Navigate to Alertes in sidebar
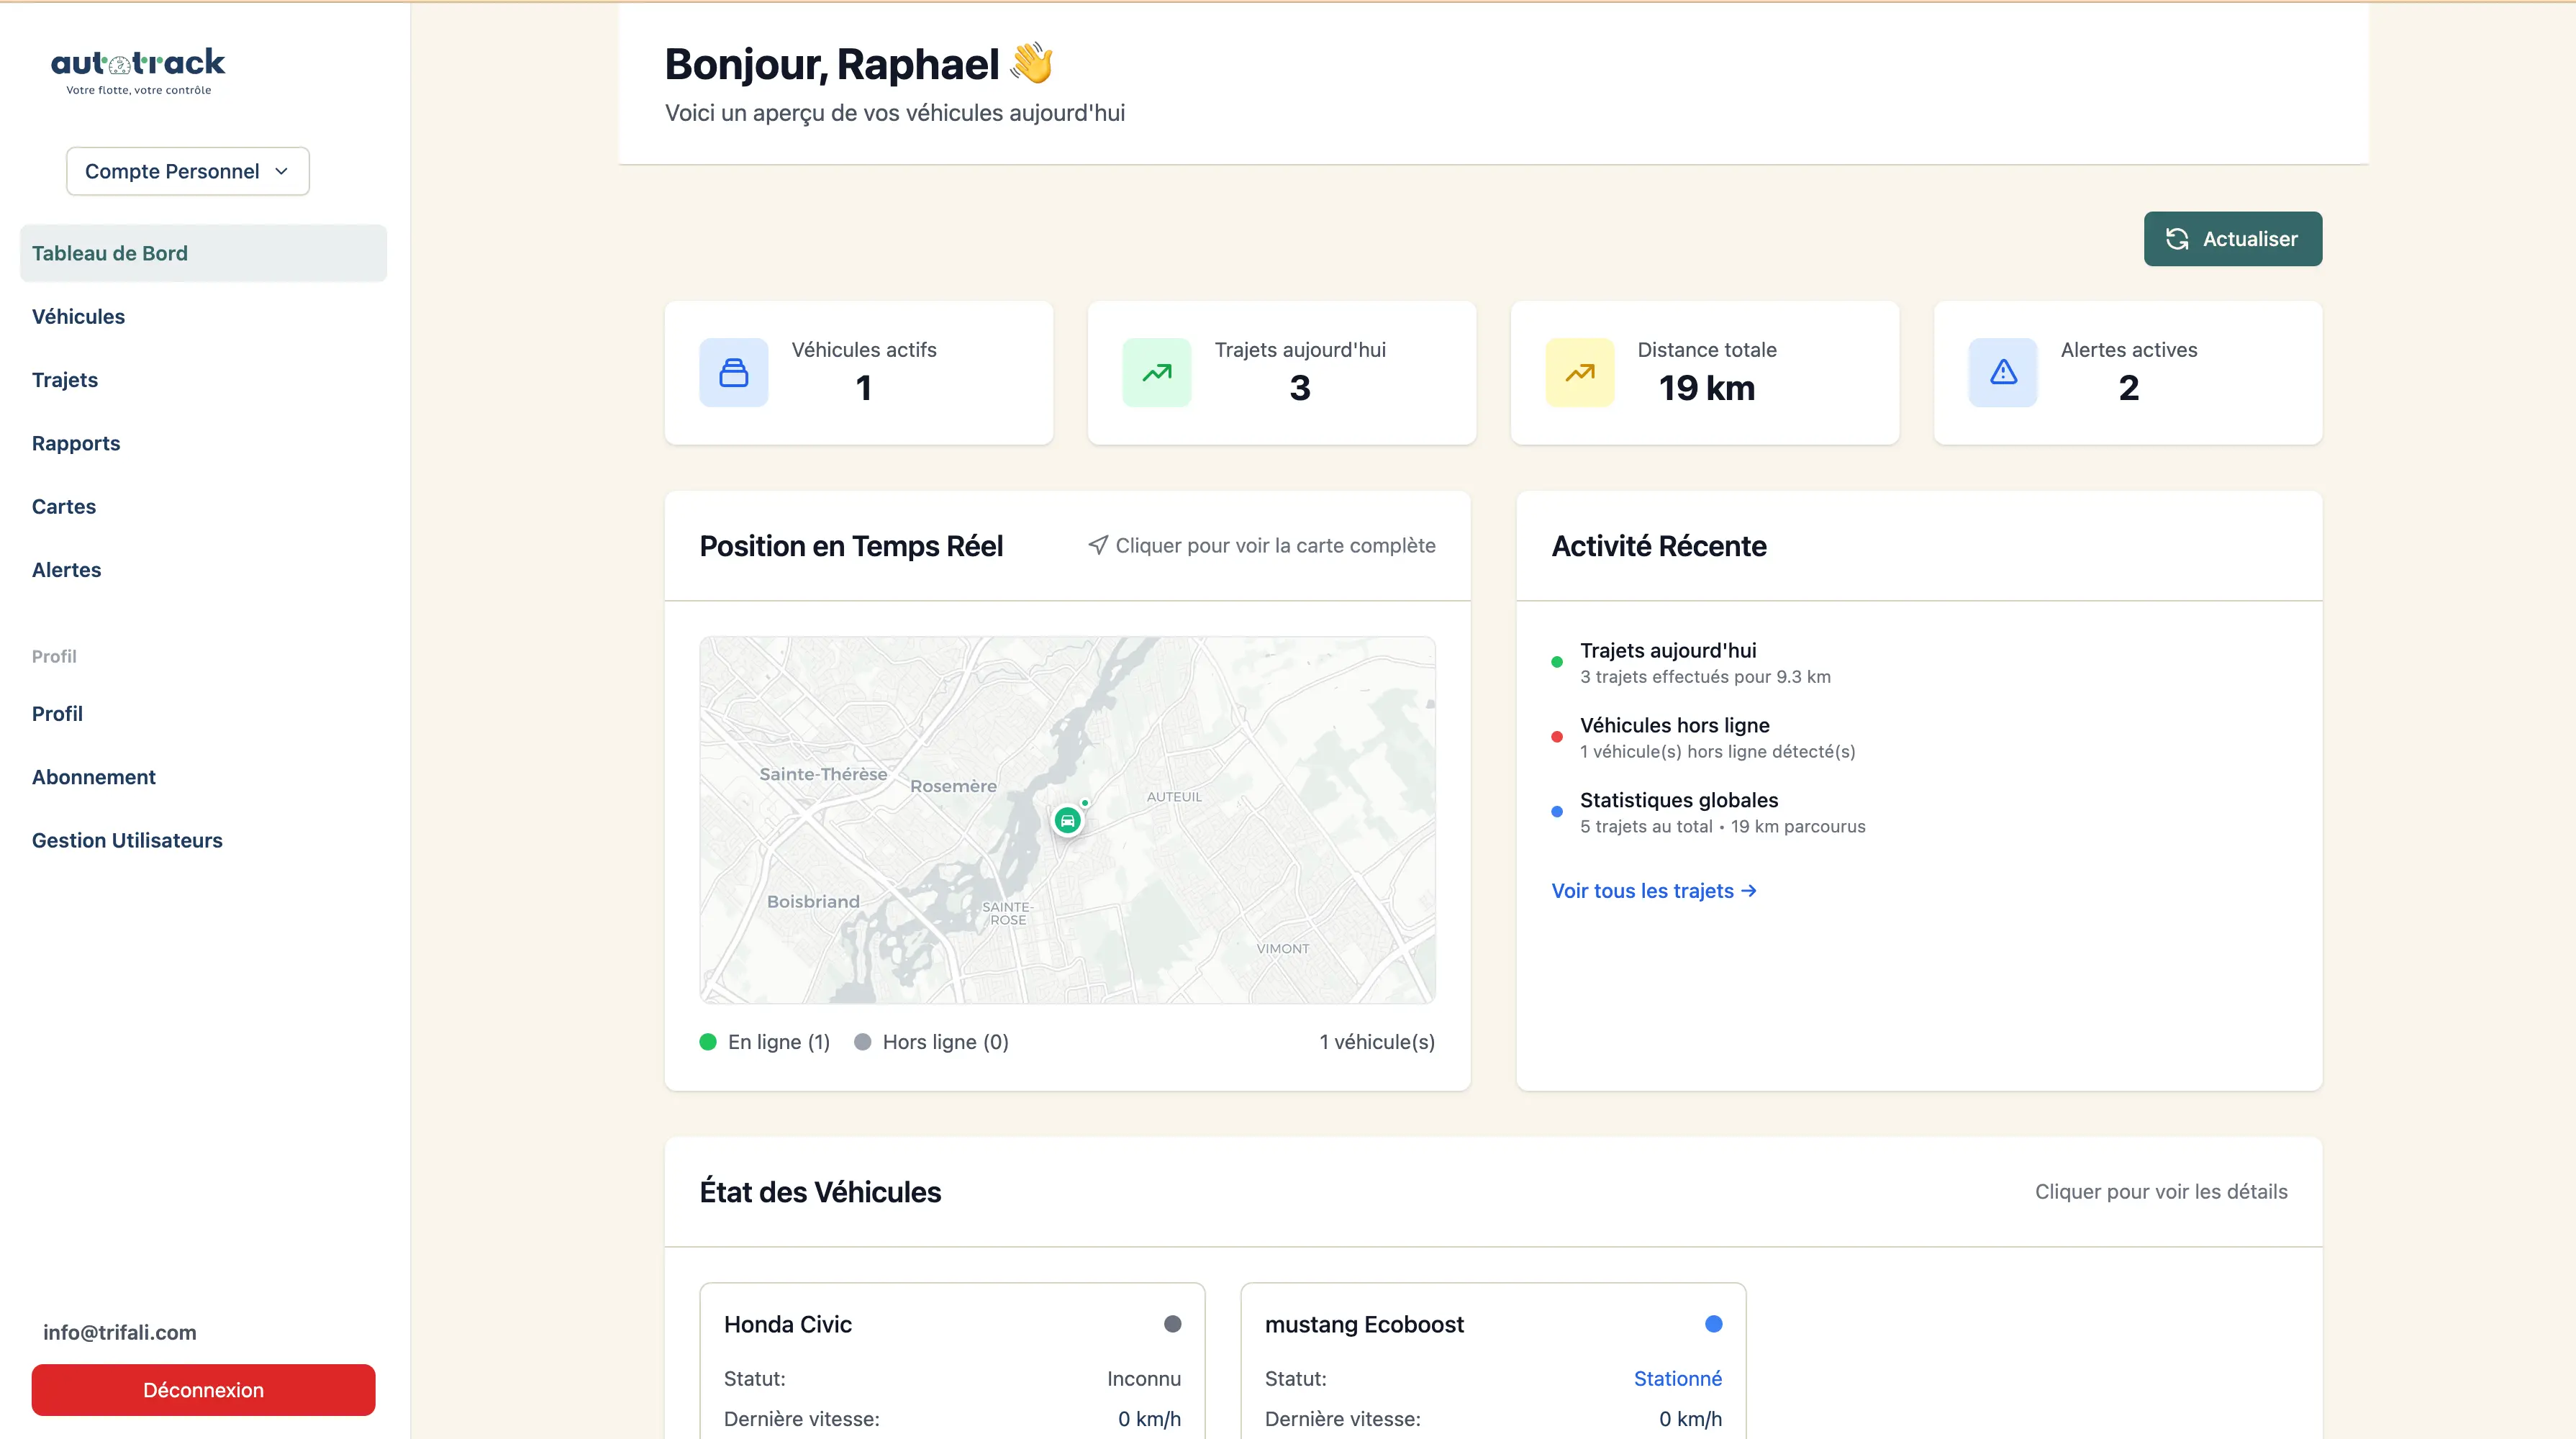 66,570
